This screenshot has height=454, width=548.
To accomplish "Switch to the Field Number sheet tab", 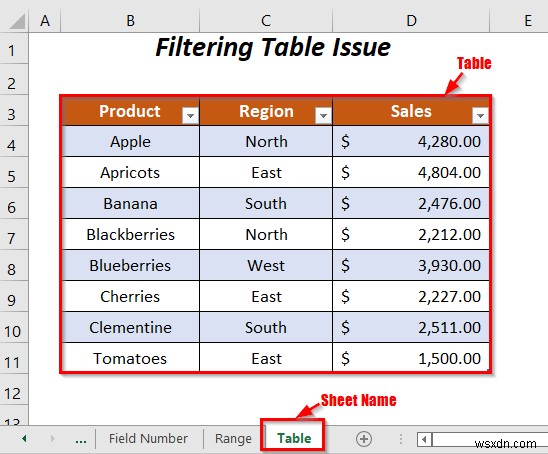I will pos(148,439).
